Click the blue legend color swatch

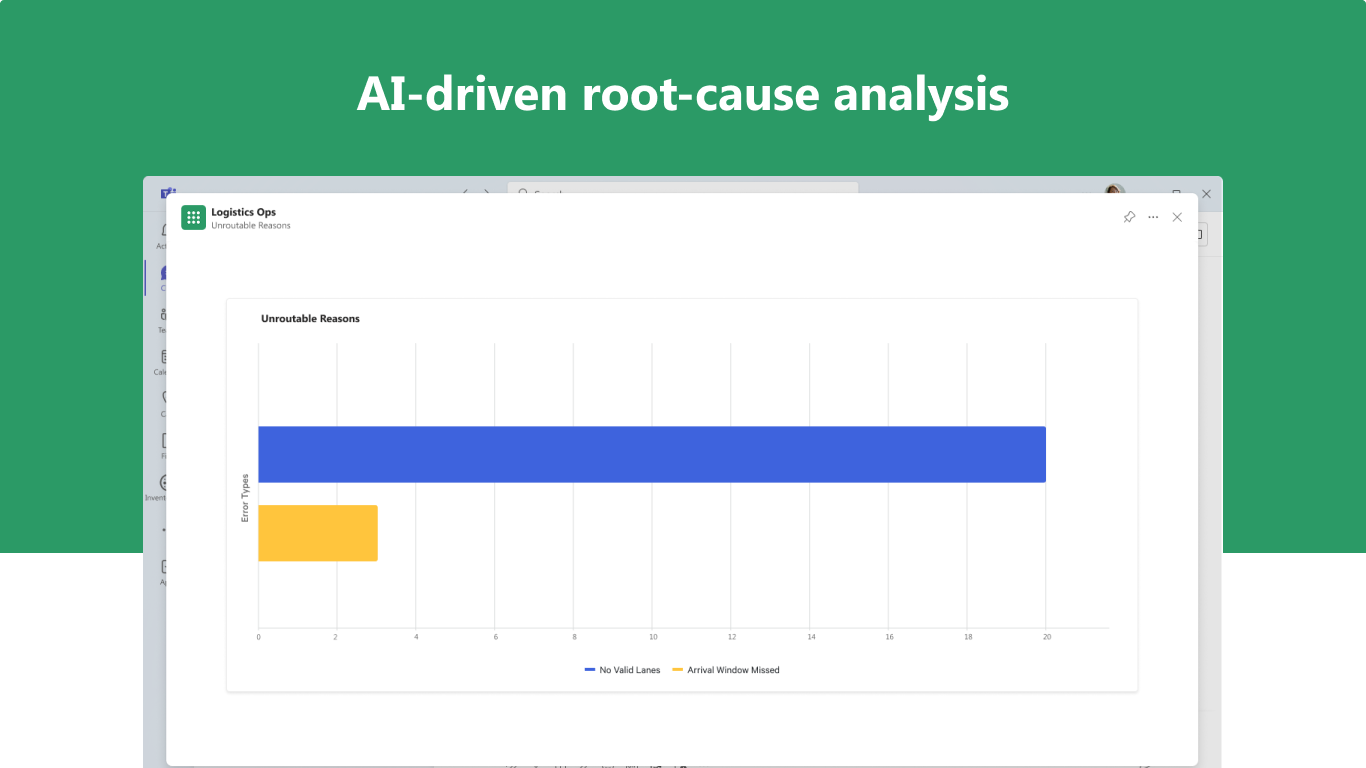pos(590,670)
